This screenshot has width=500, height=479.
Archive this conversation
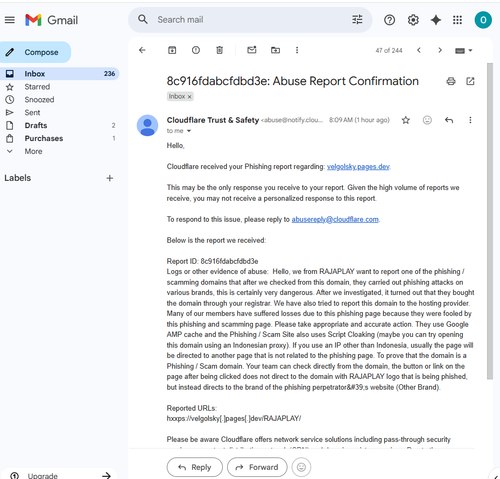[x=172, y=50]
